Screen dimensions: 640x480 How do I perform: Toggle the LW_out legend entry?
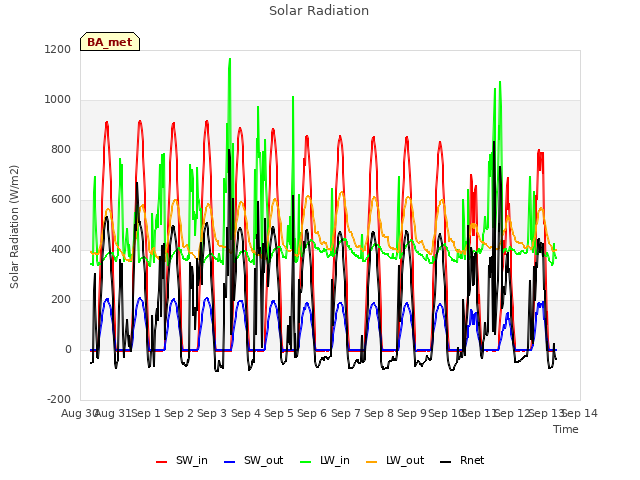coord(395,460)
